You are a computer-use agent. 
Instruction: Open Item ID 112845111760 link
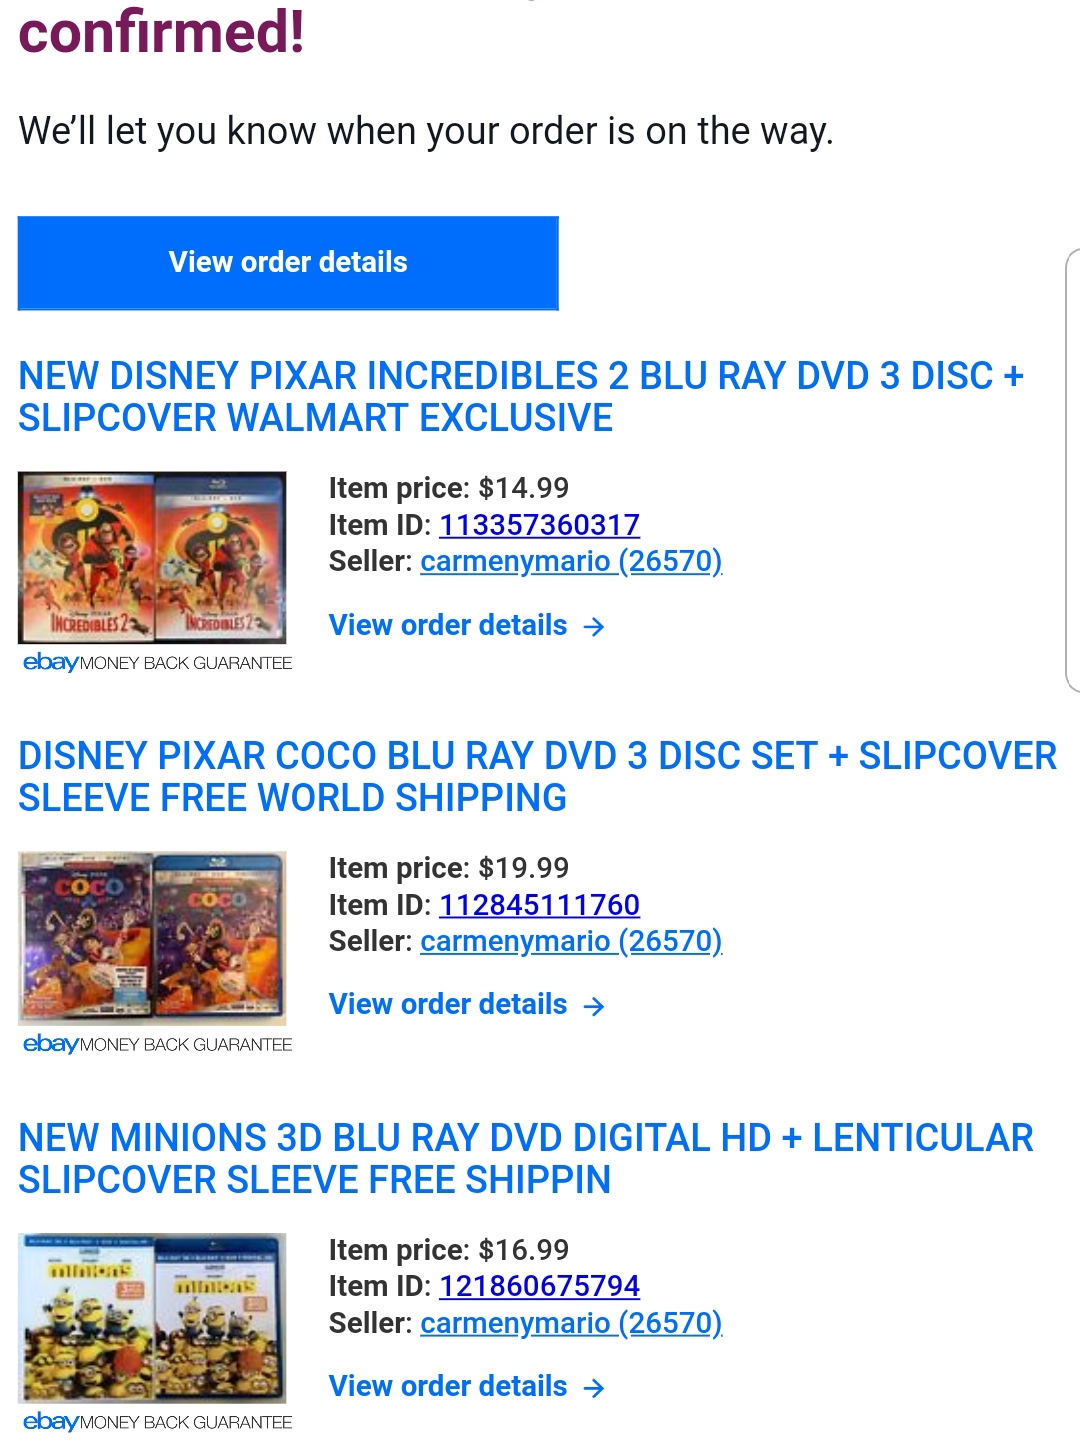539,905
